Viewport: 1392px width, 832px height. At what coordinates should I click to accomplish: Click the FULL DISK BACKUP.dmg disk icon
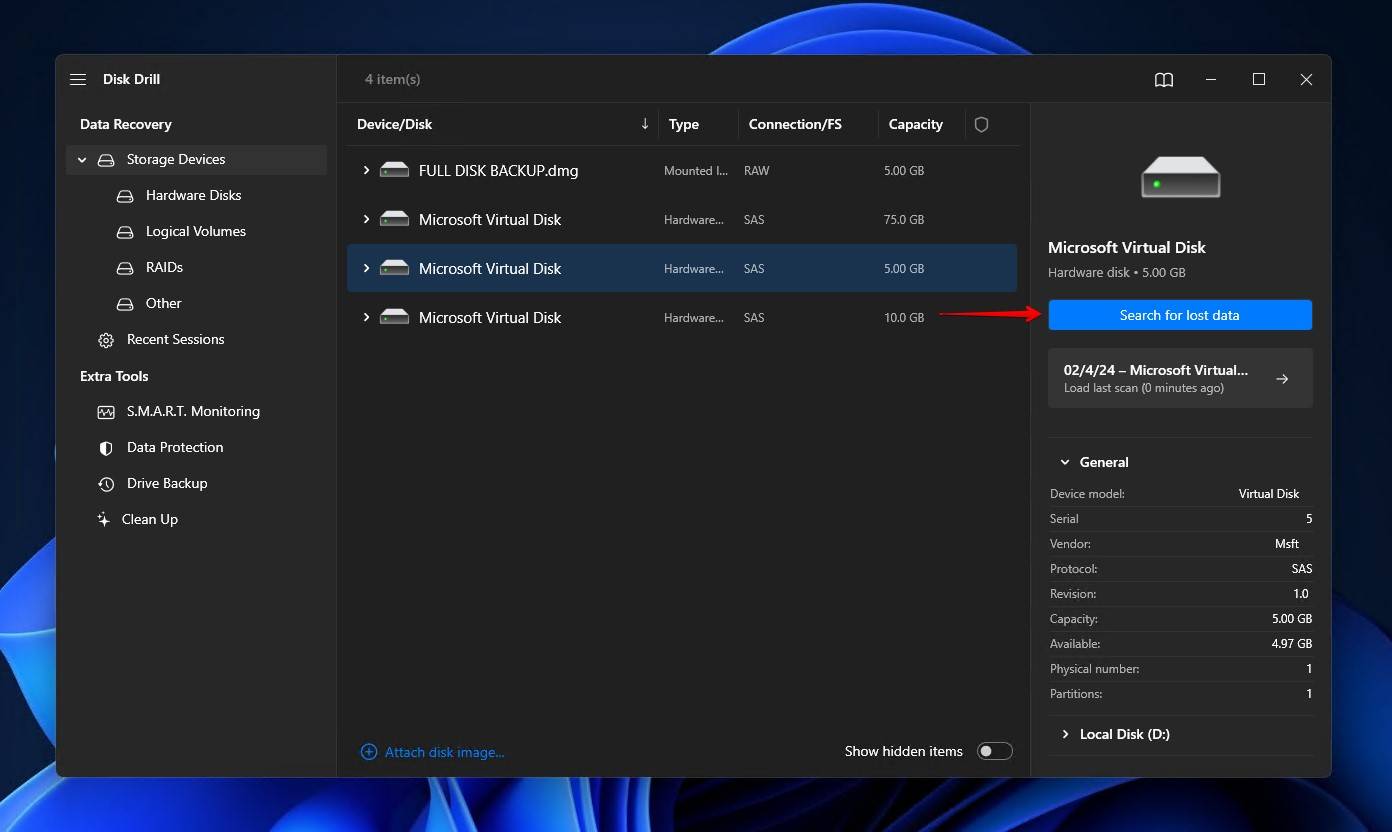[x=394, y=171]
